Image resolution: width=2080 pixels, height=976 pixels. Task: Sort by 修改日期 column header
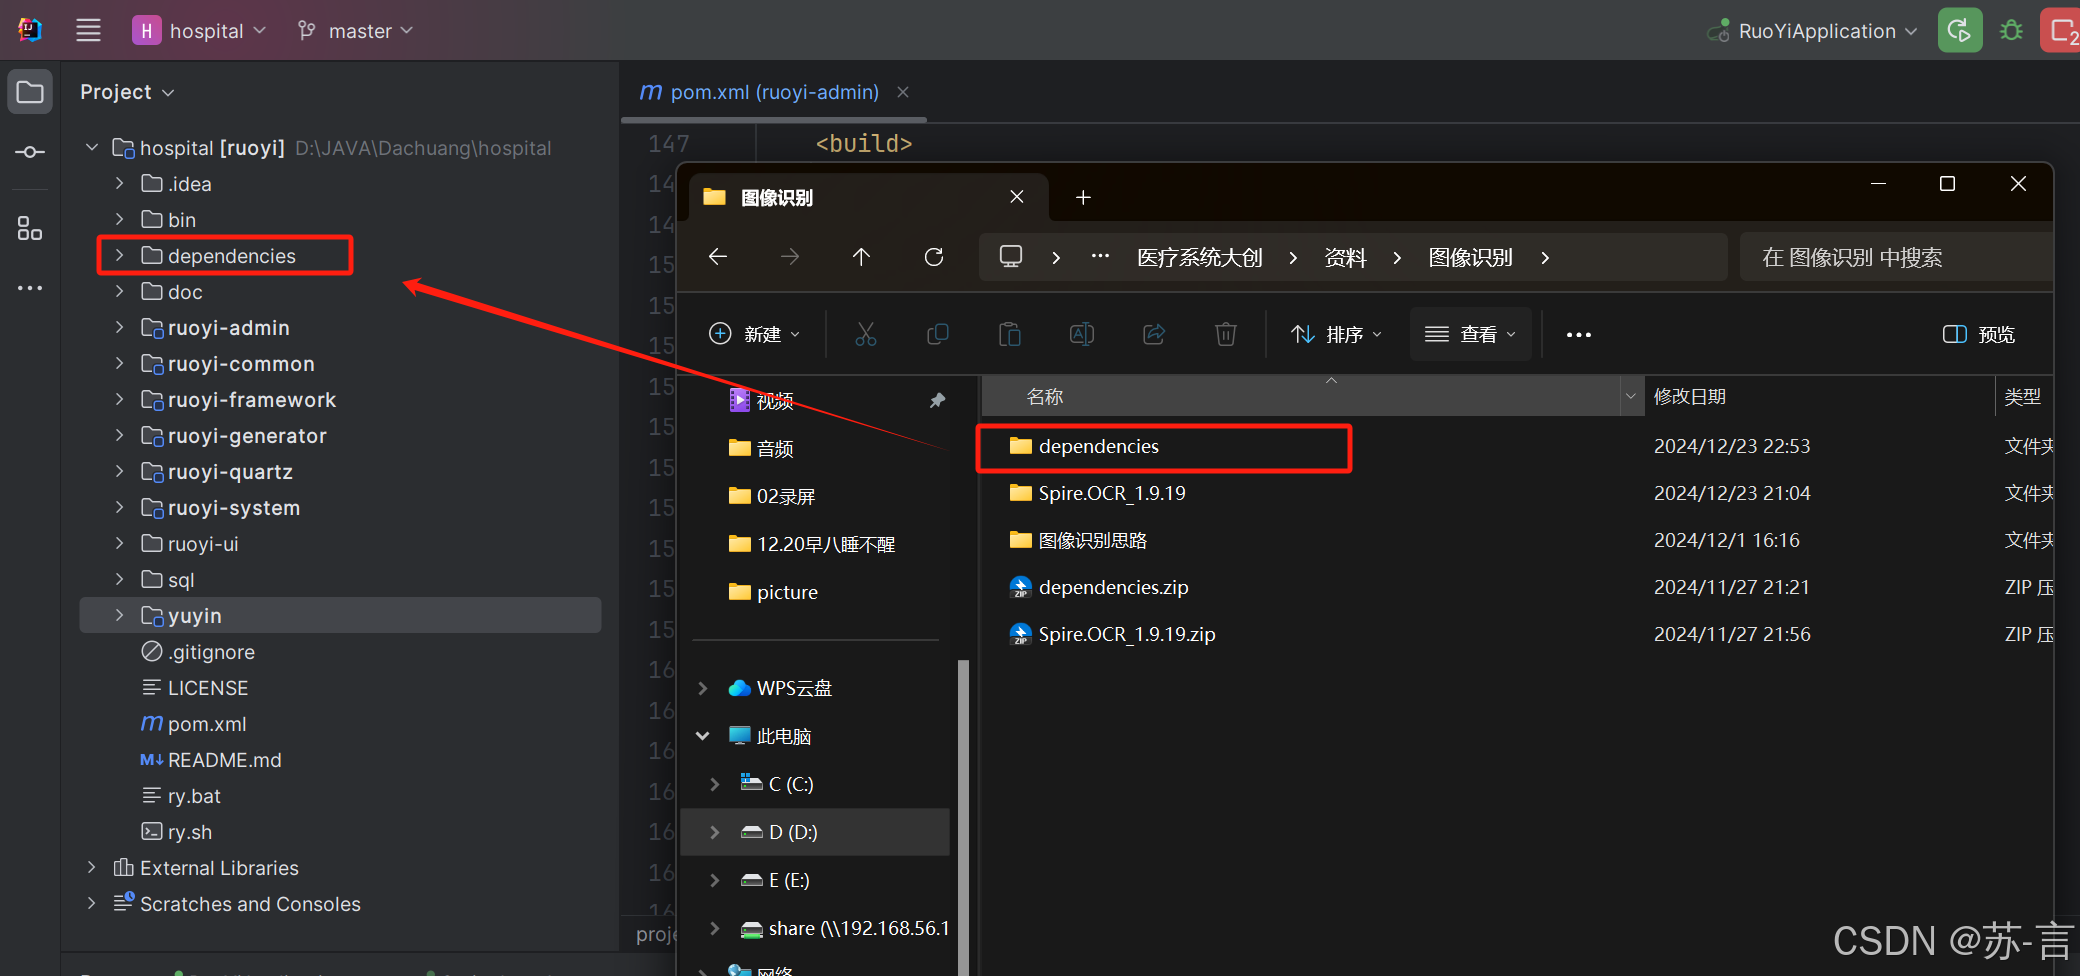pyautogui.click(x=1690, y=397)
